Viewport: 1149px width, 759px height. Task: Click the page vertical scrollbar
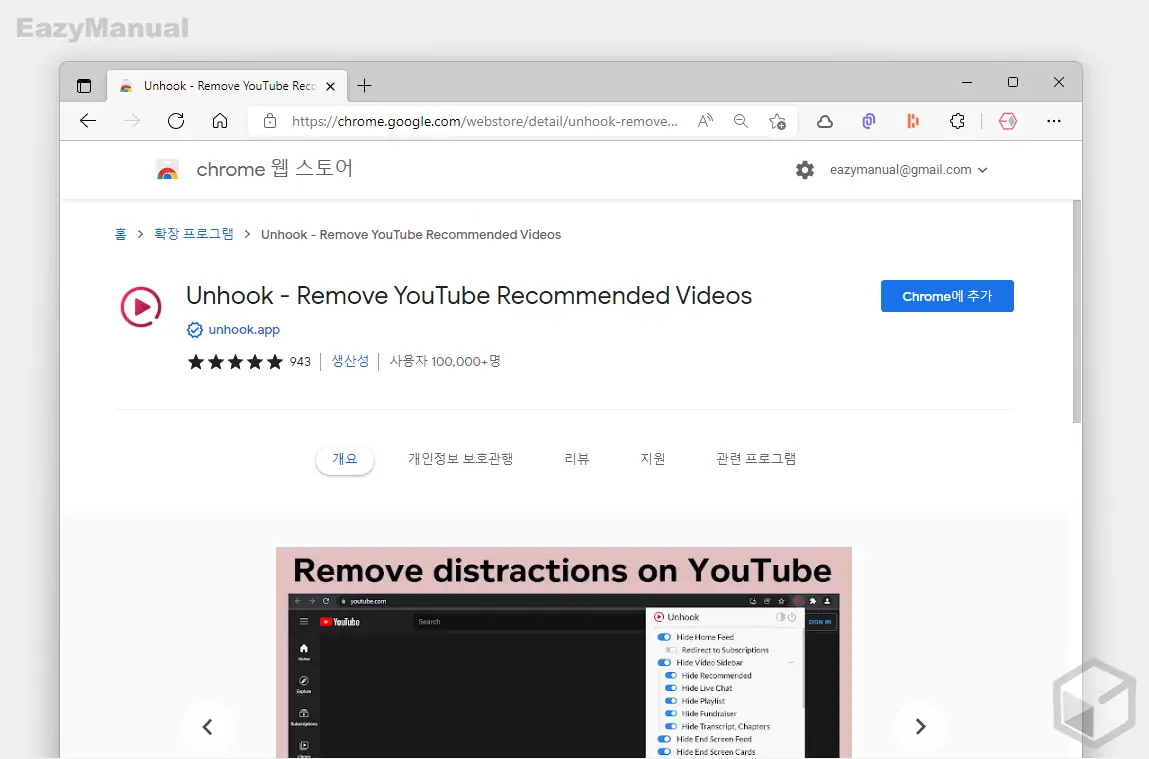[1076, 312]
